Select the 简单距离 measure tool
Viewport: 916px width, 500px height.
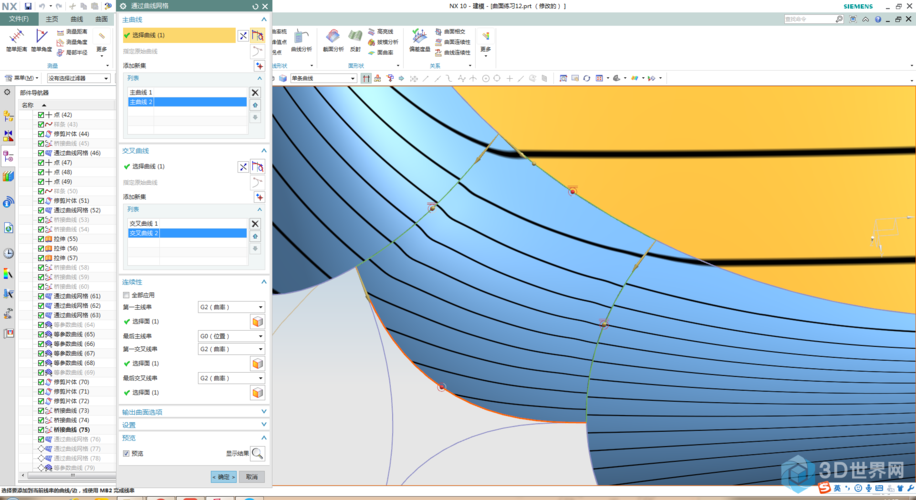click(x=16, y=40)
